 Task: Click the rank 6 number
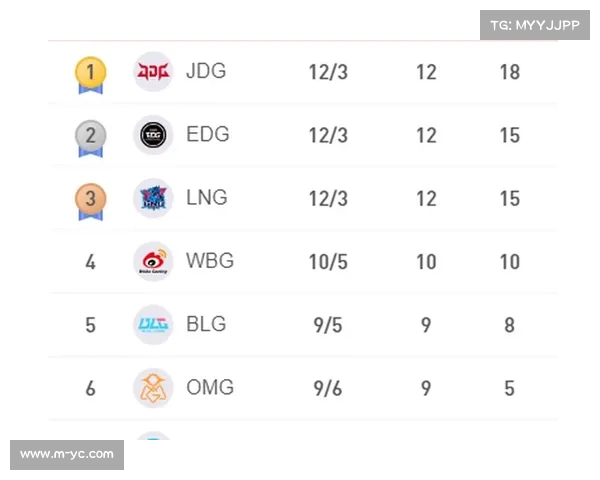pyautogui.click(x=90, y=388)
